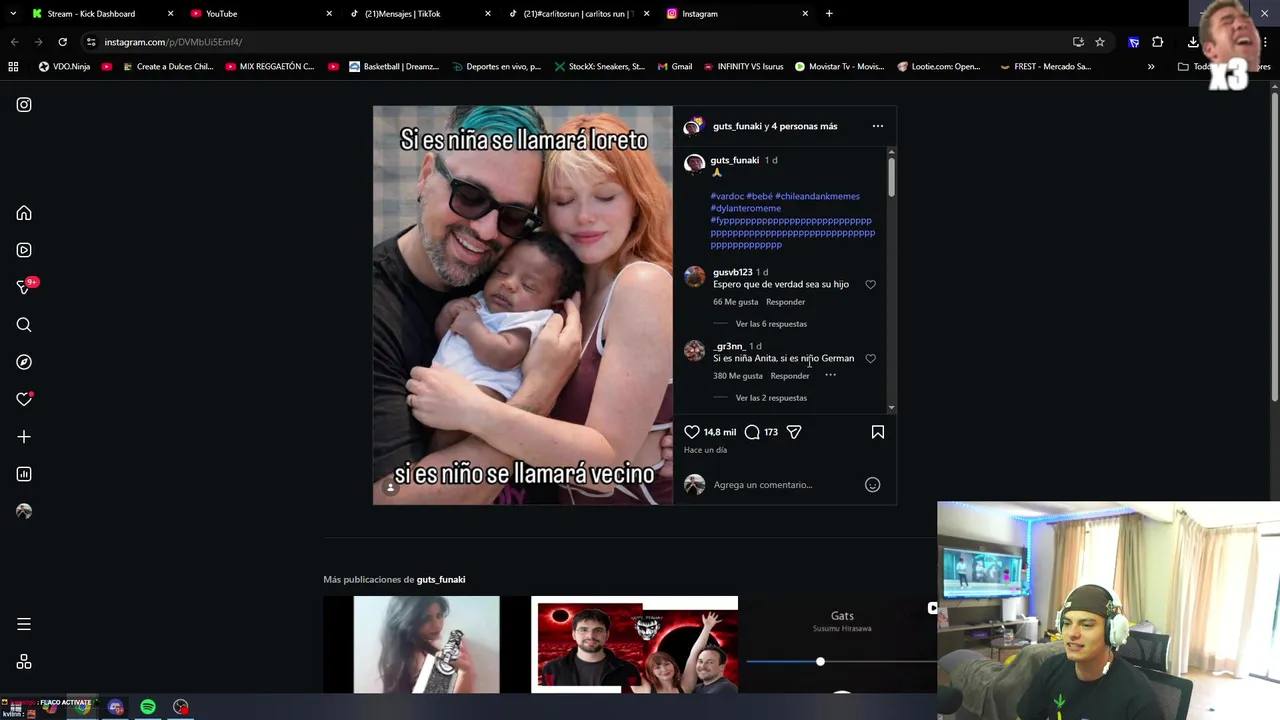Open options for _gr3nn_ comment
This screenshot has width=1280, height=720.
click(830, 375)
